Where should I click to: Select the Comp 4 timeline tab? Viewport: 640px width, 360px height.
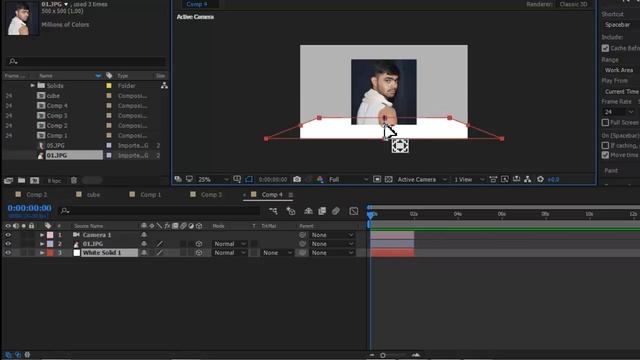[x=271, y=194]
